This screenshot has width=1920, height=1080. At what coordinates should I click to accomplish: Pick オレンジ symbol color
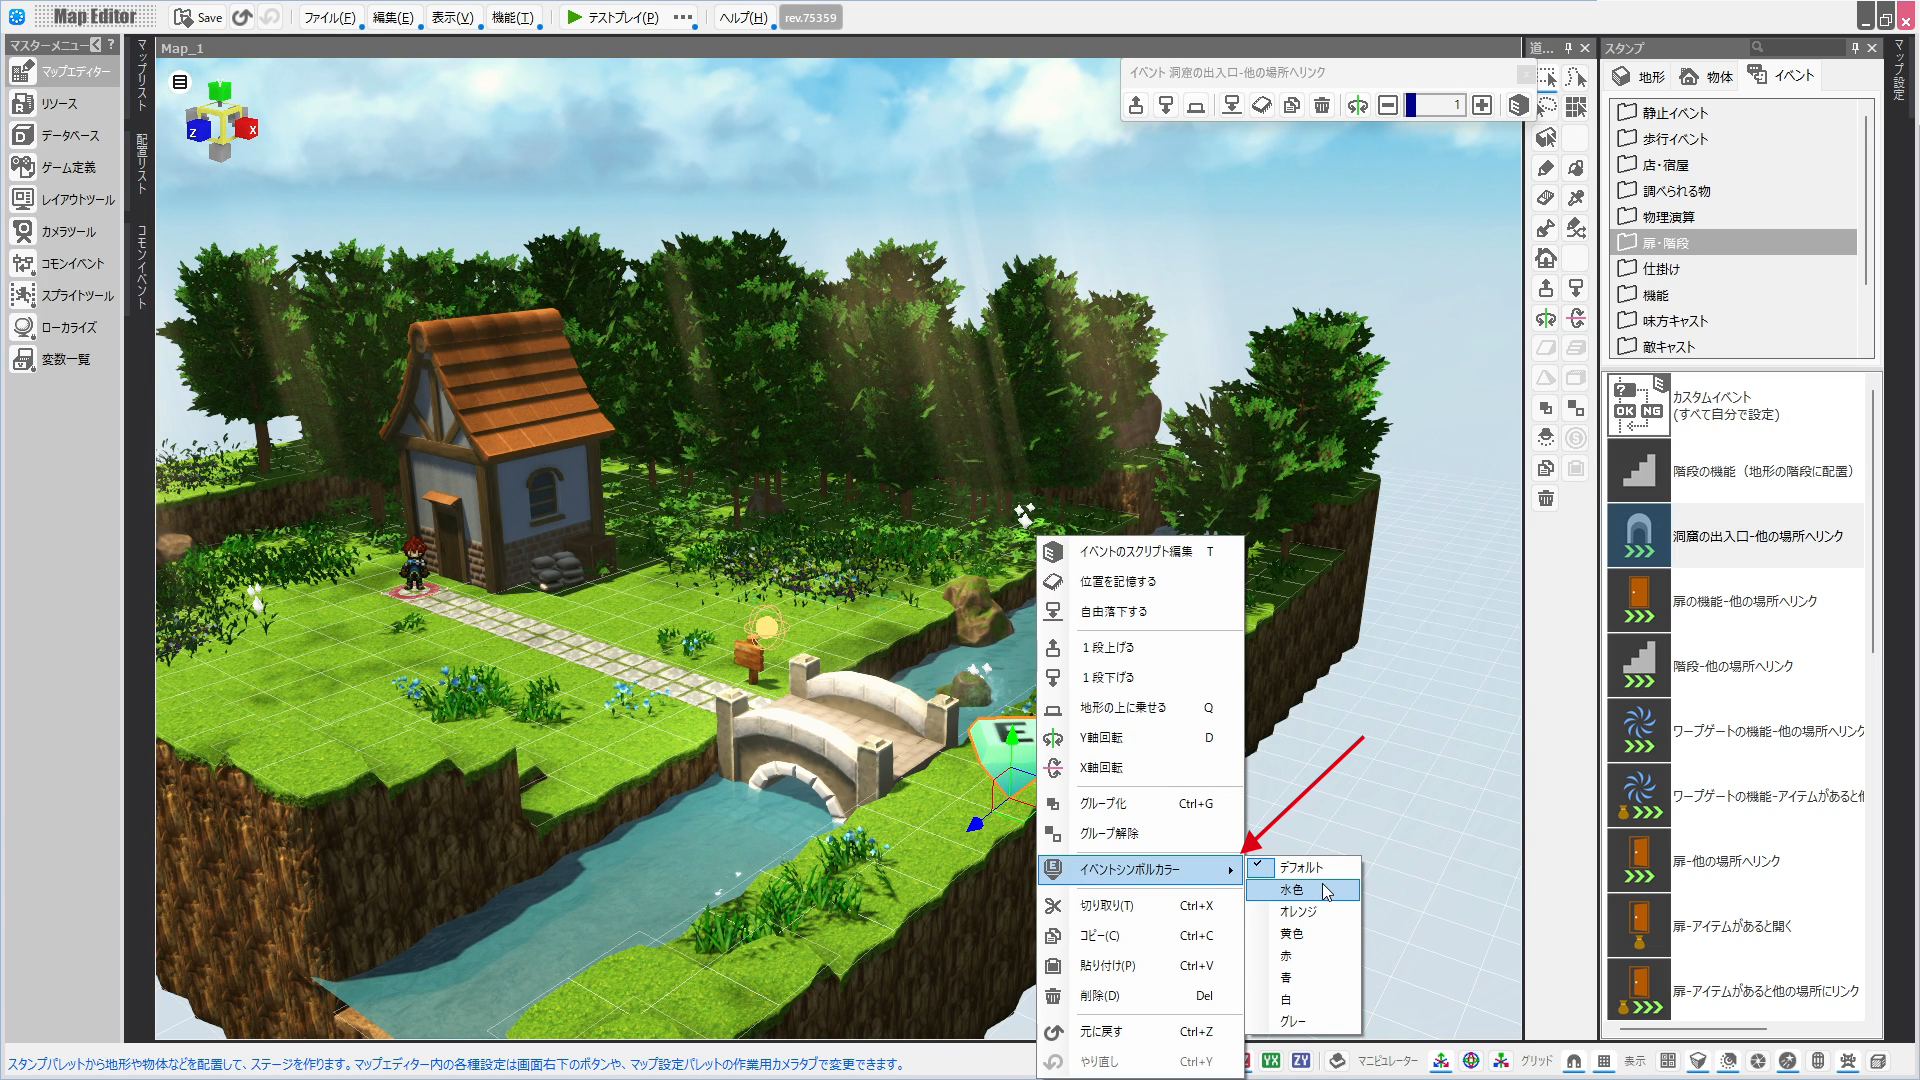coord(1303,911)
